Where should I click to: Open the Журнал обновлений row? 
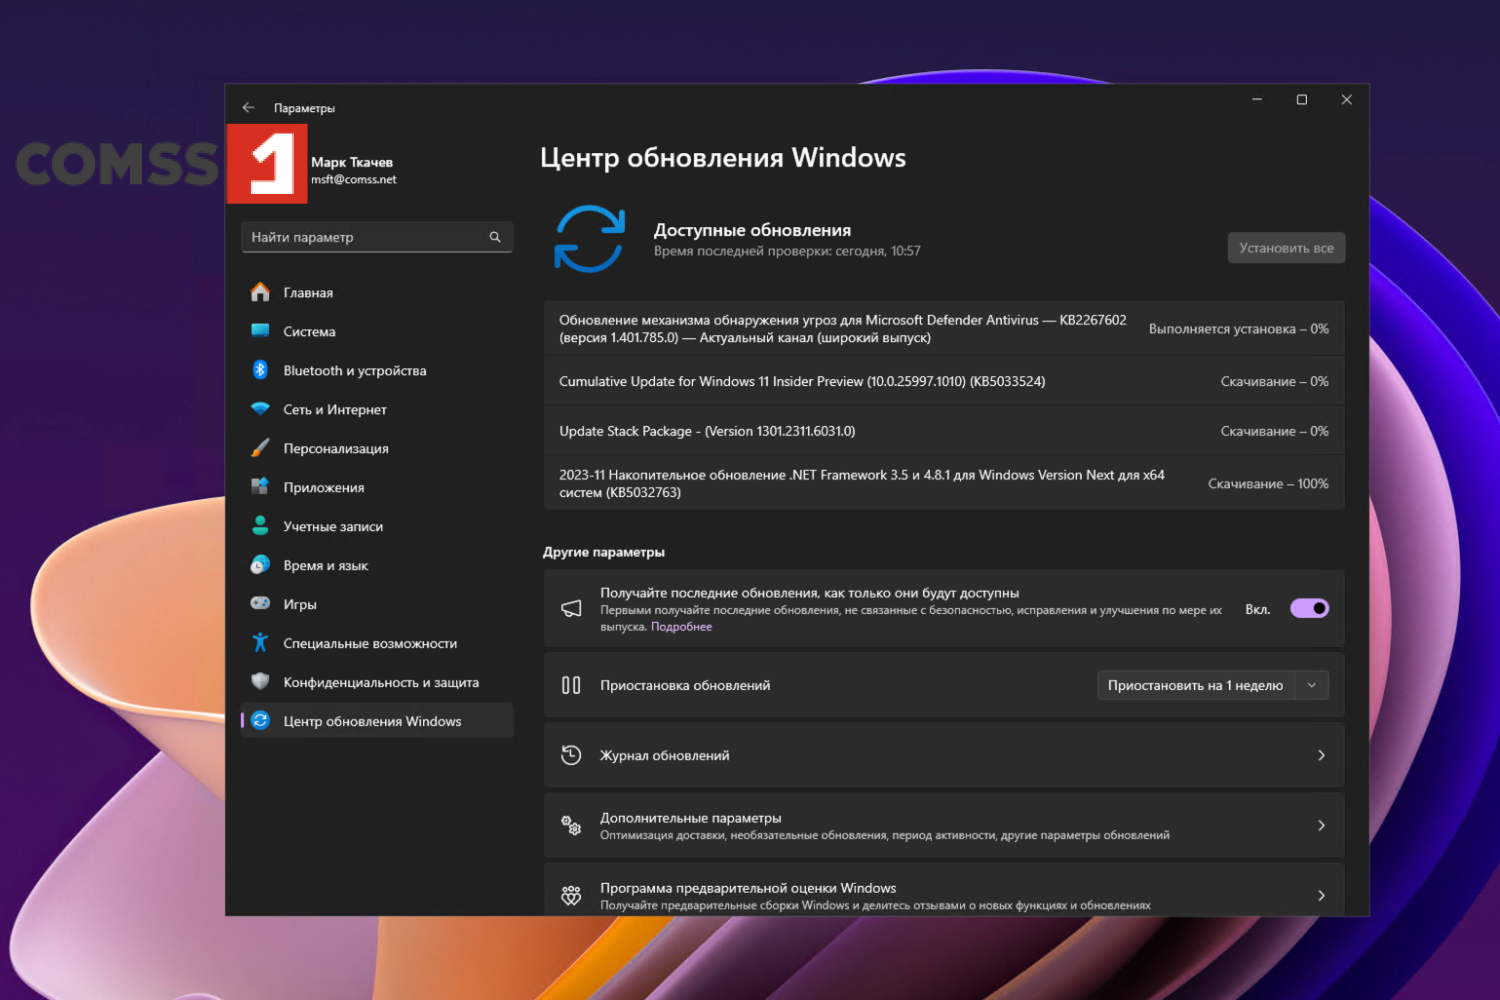[x=944, y=755]
